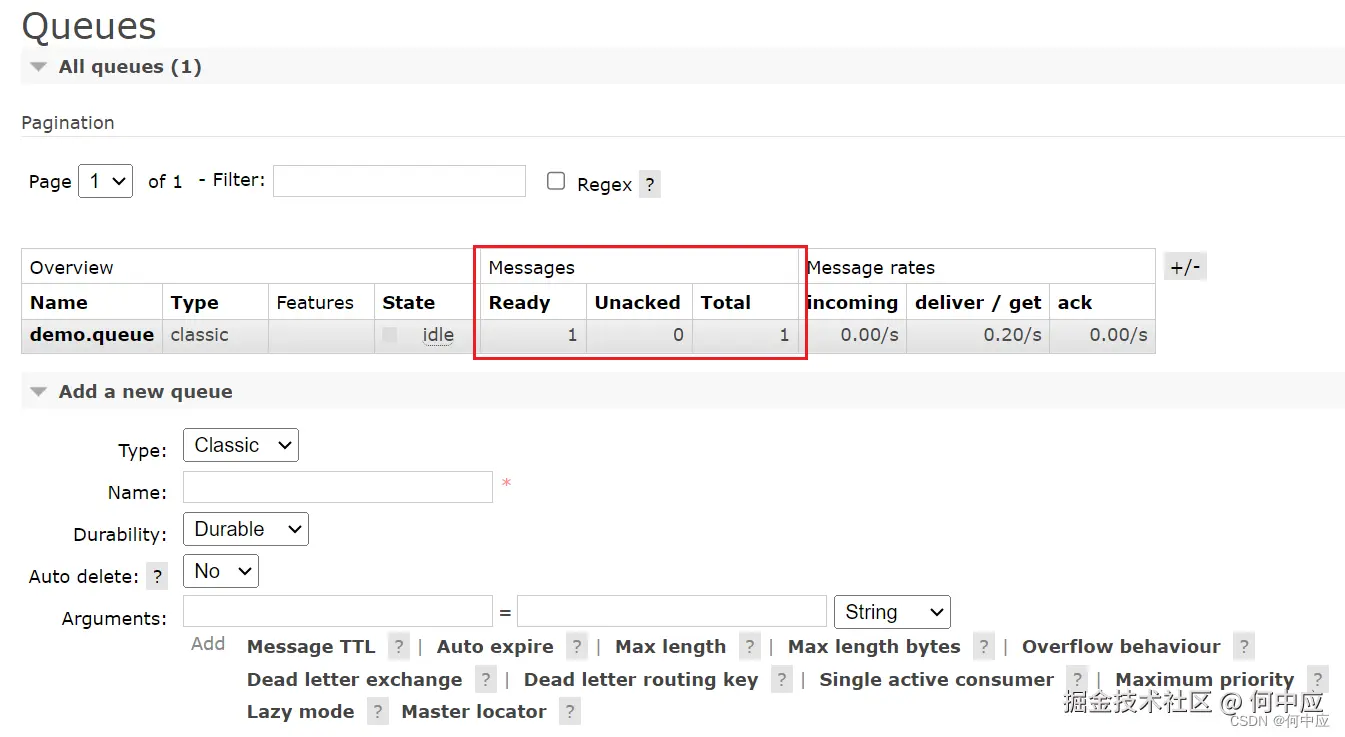This screenshot has height=737, width=1345.
Task: Click the help icon next to Regex
Action: point(650,184)
